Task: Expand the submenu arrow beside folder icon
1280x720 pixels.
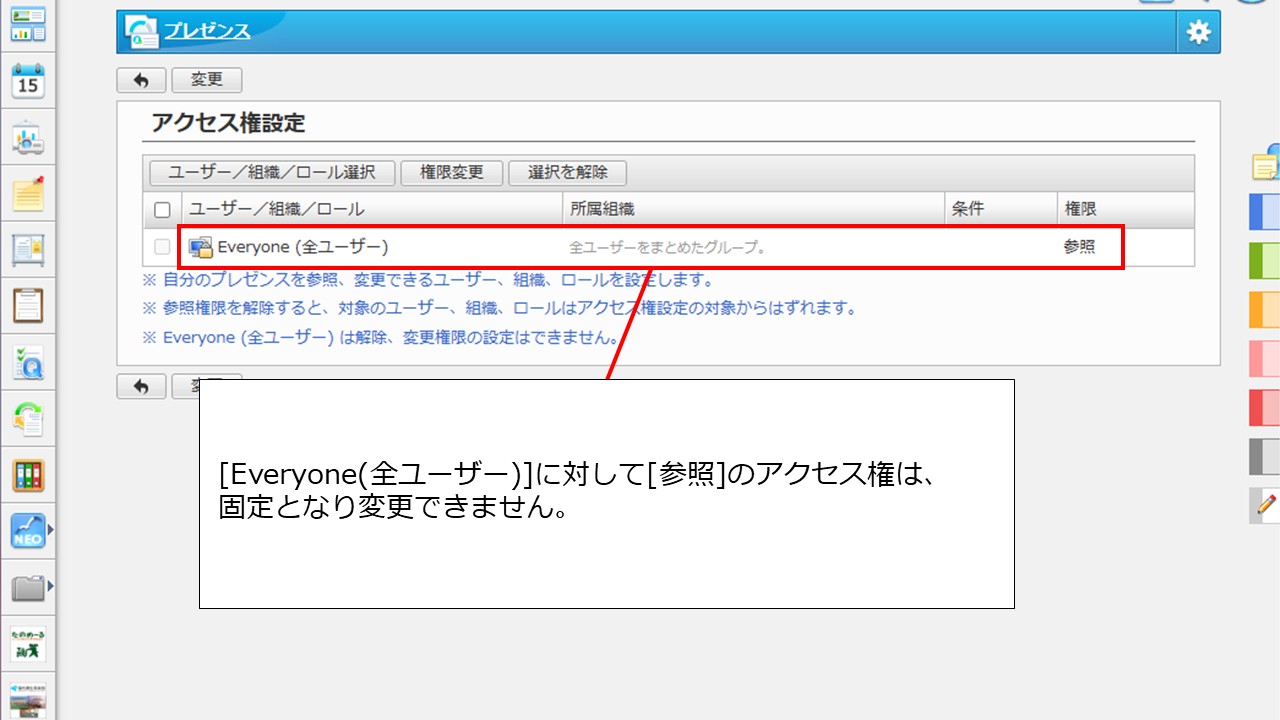Action: [x=50, y=585]
